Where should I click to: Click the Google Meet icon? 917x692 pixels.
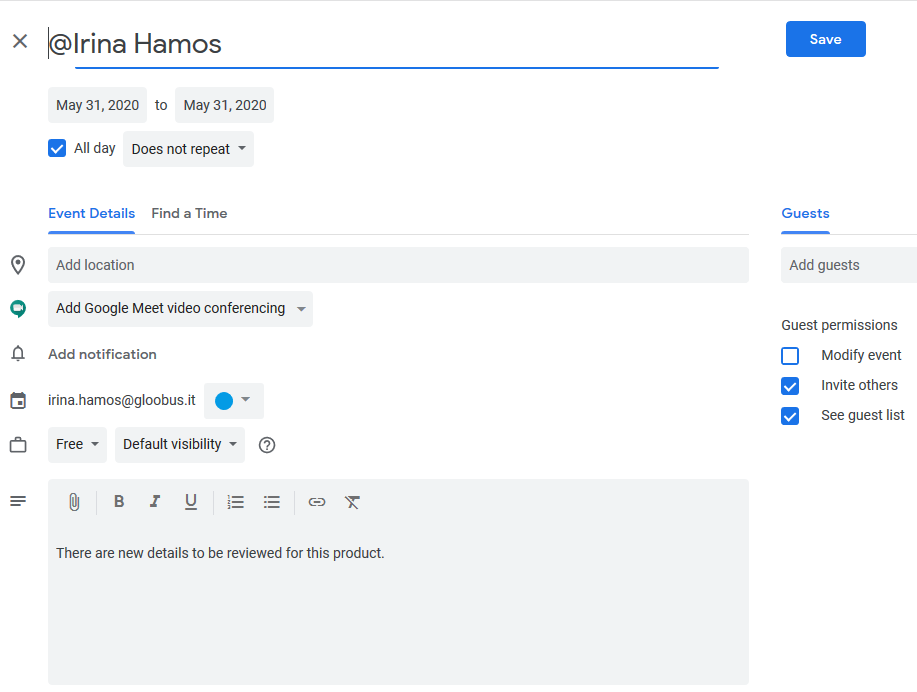[18, 308]
